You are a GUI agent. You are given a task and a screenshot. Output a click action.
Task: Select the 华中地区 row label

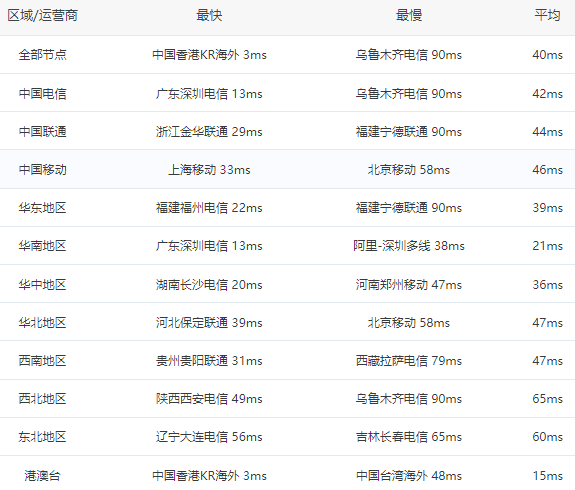click(x=43, y=285)
